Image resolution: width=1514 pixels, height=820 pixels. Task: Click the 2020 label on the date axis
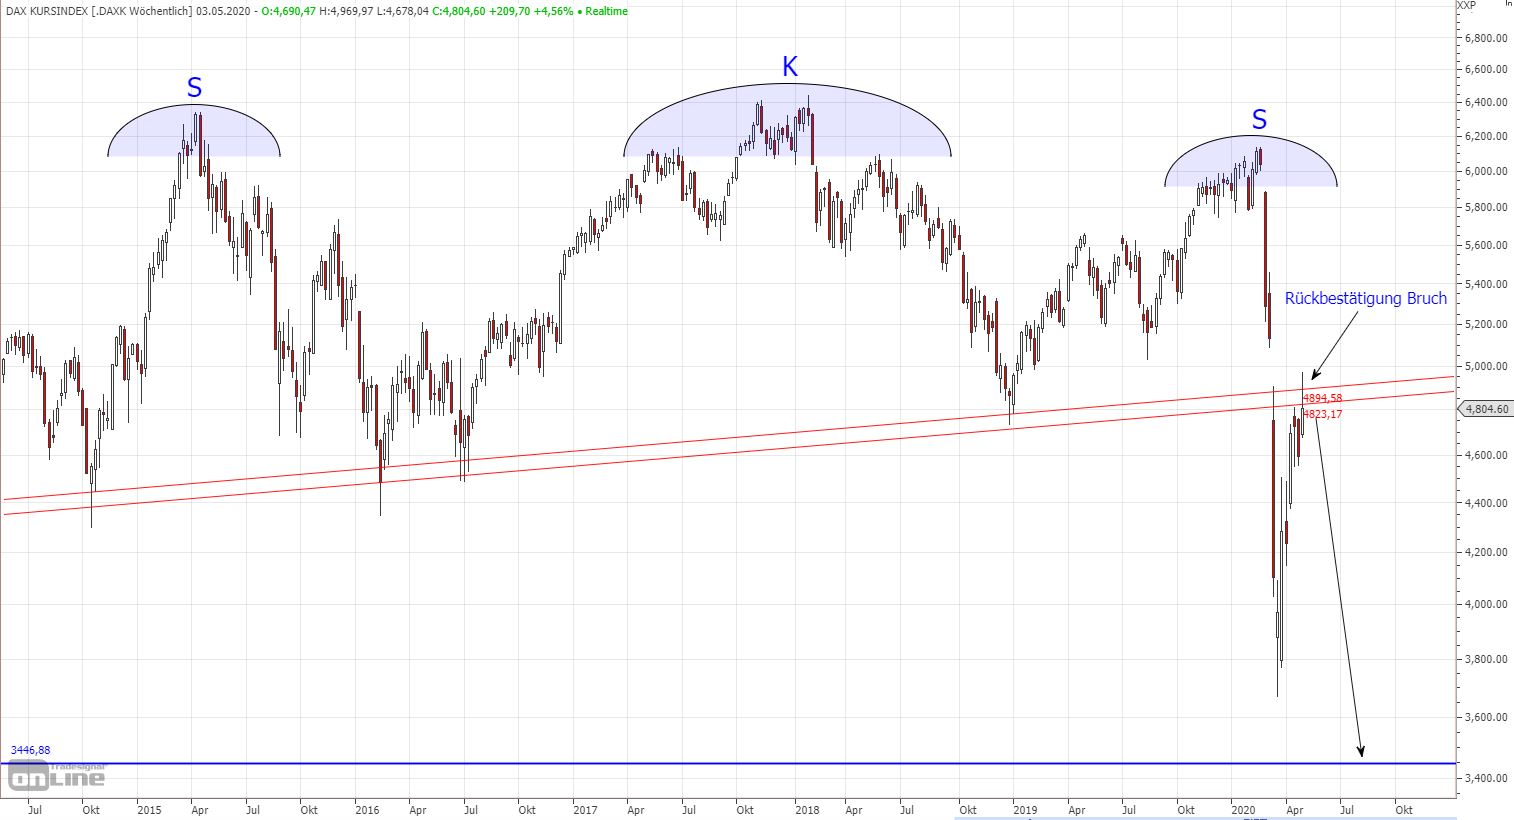[x=1243, y=810]
